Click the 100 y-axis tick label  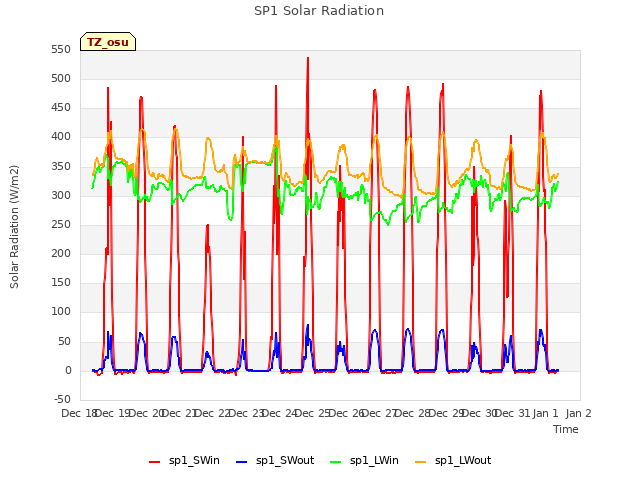pyautogui.click(x=61, y=311)
